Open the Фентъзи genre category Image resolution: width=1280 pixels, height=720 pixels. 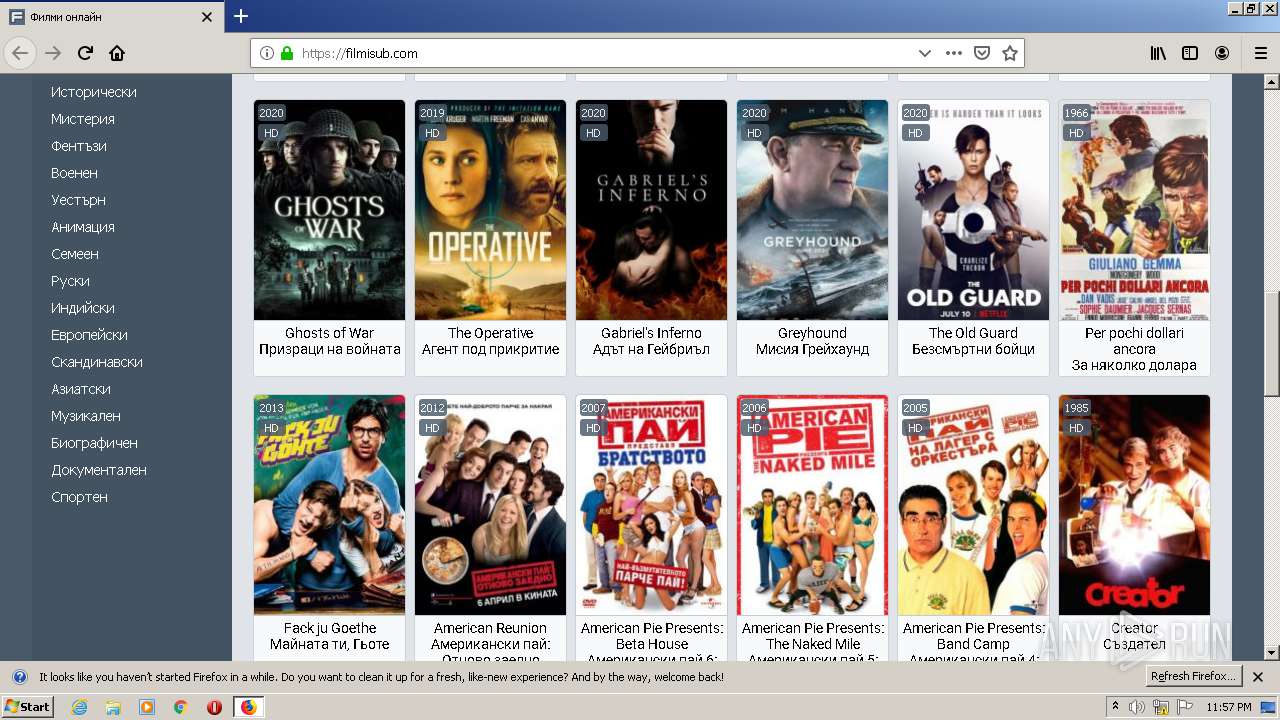point(79,146)
